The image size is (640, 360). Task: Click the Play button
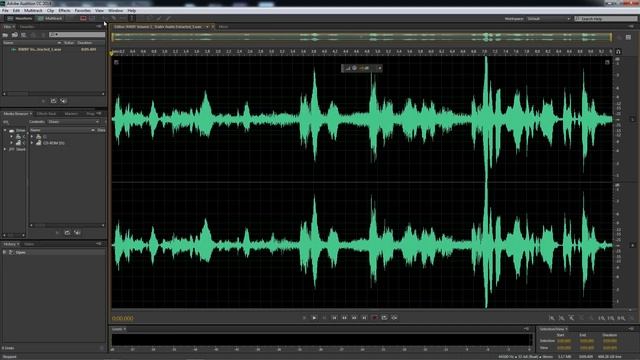coord(314,318)
